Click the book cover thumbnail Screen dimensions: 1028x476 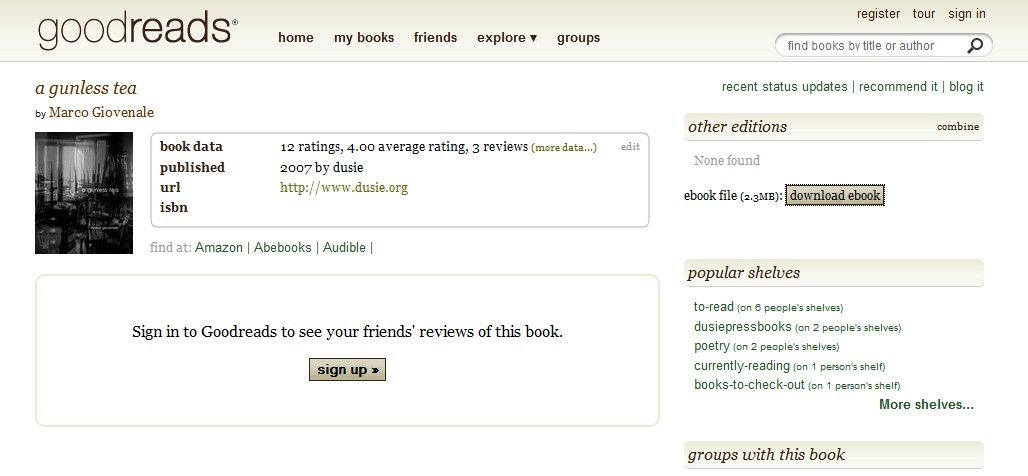pos(84,193)
